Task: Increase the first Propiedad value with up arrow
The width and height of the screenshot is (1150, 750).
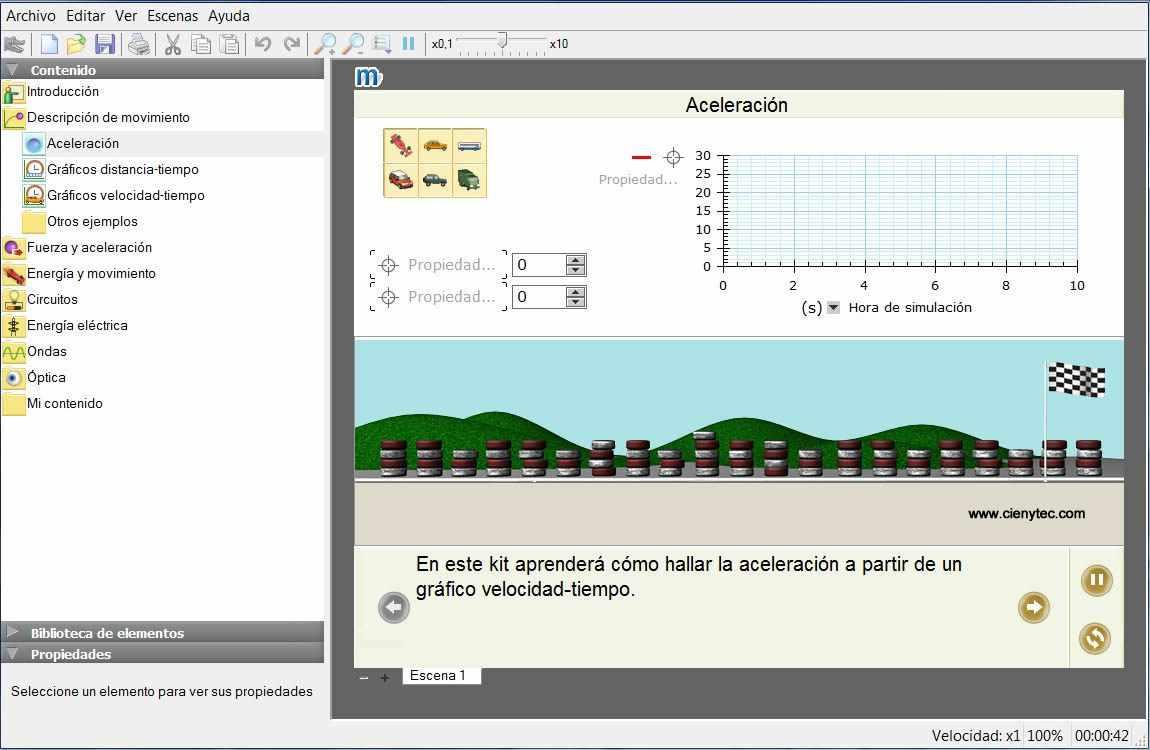Action: pyautogui.click(x=575, y=260)
